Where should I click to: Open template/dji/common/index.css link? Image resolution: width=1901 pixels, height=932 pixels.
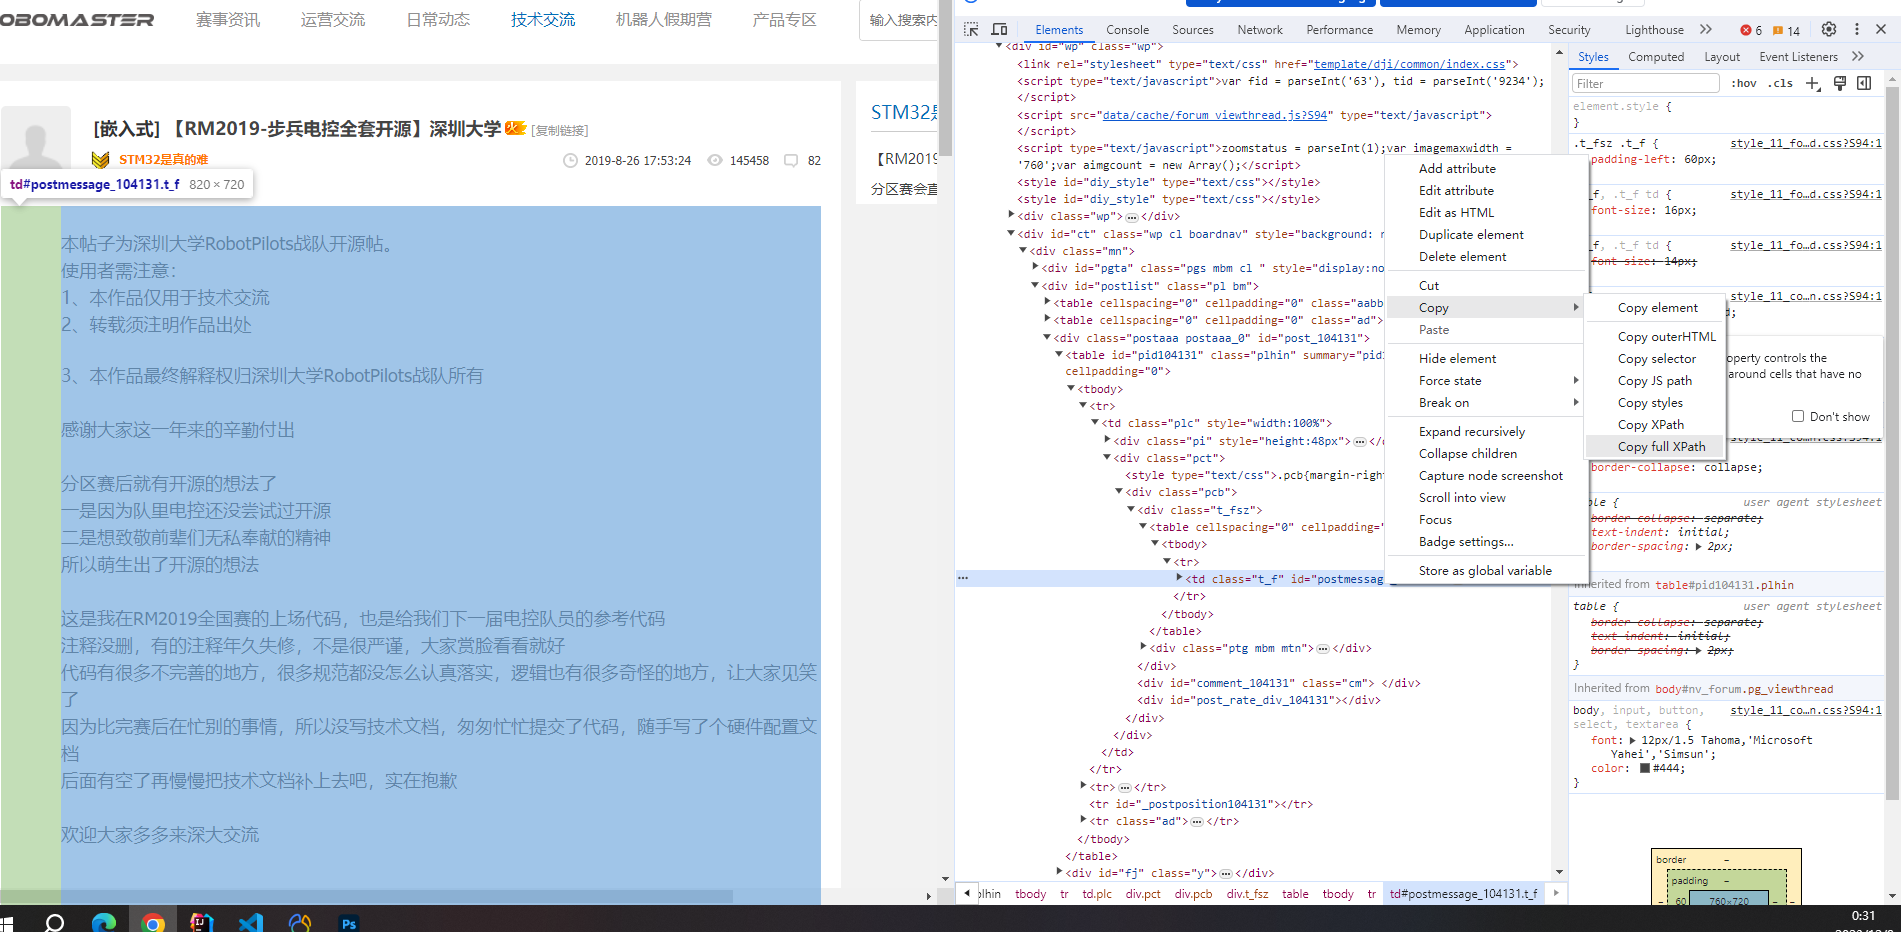click(1409, 64)
